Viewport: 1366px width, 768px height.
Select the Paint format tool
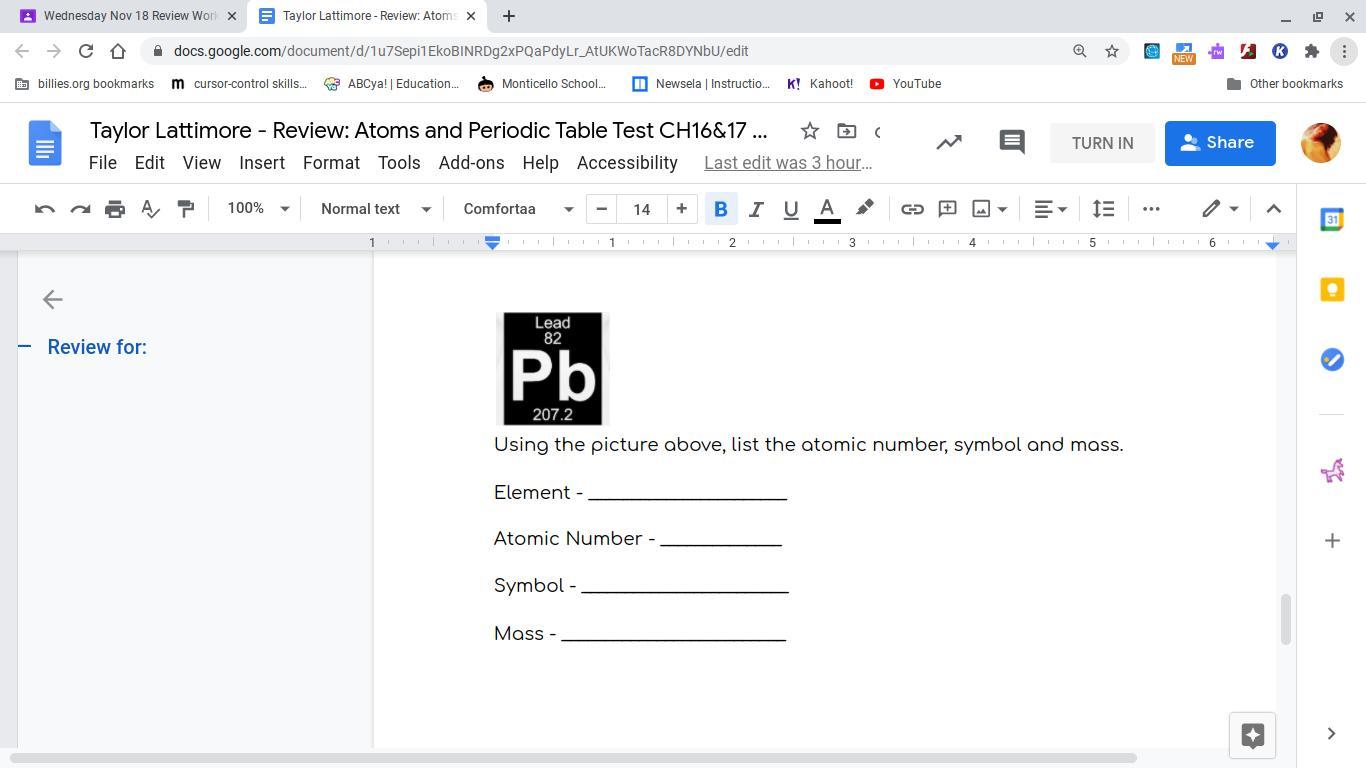click(186, 209)
